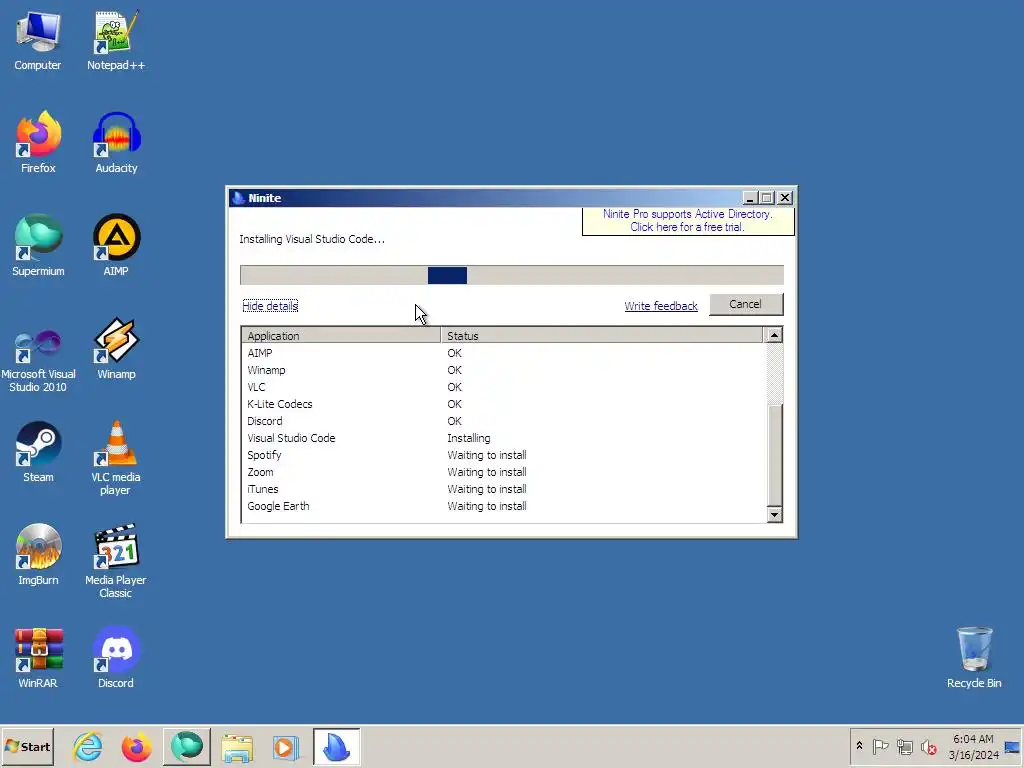This screenshot has width=1024, height=768.
Task: Click the Action Center flag tray icon
Action: pos(880,746)
